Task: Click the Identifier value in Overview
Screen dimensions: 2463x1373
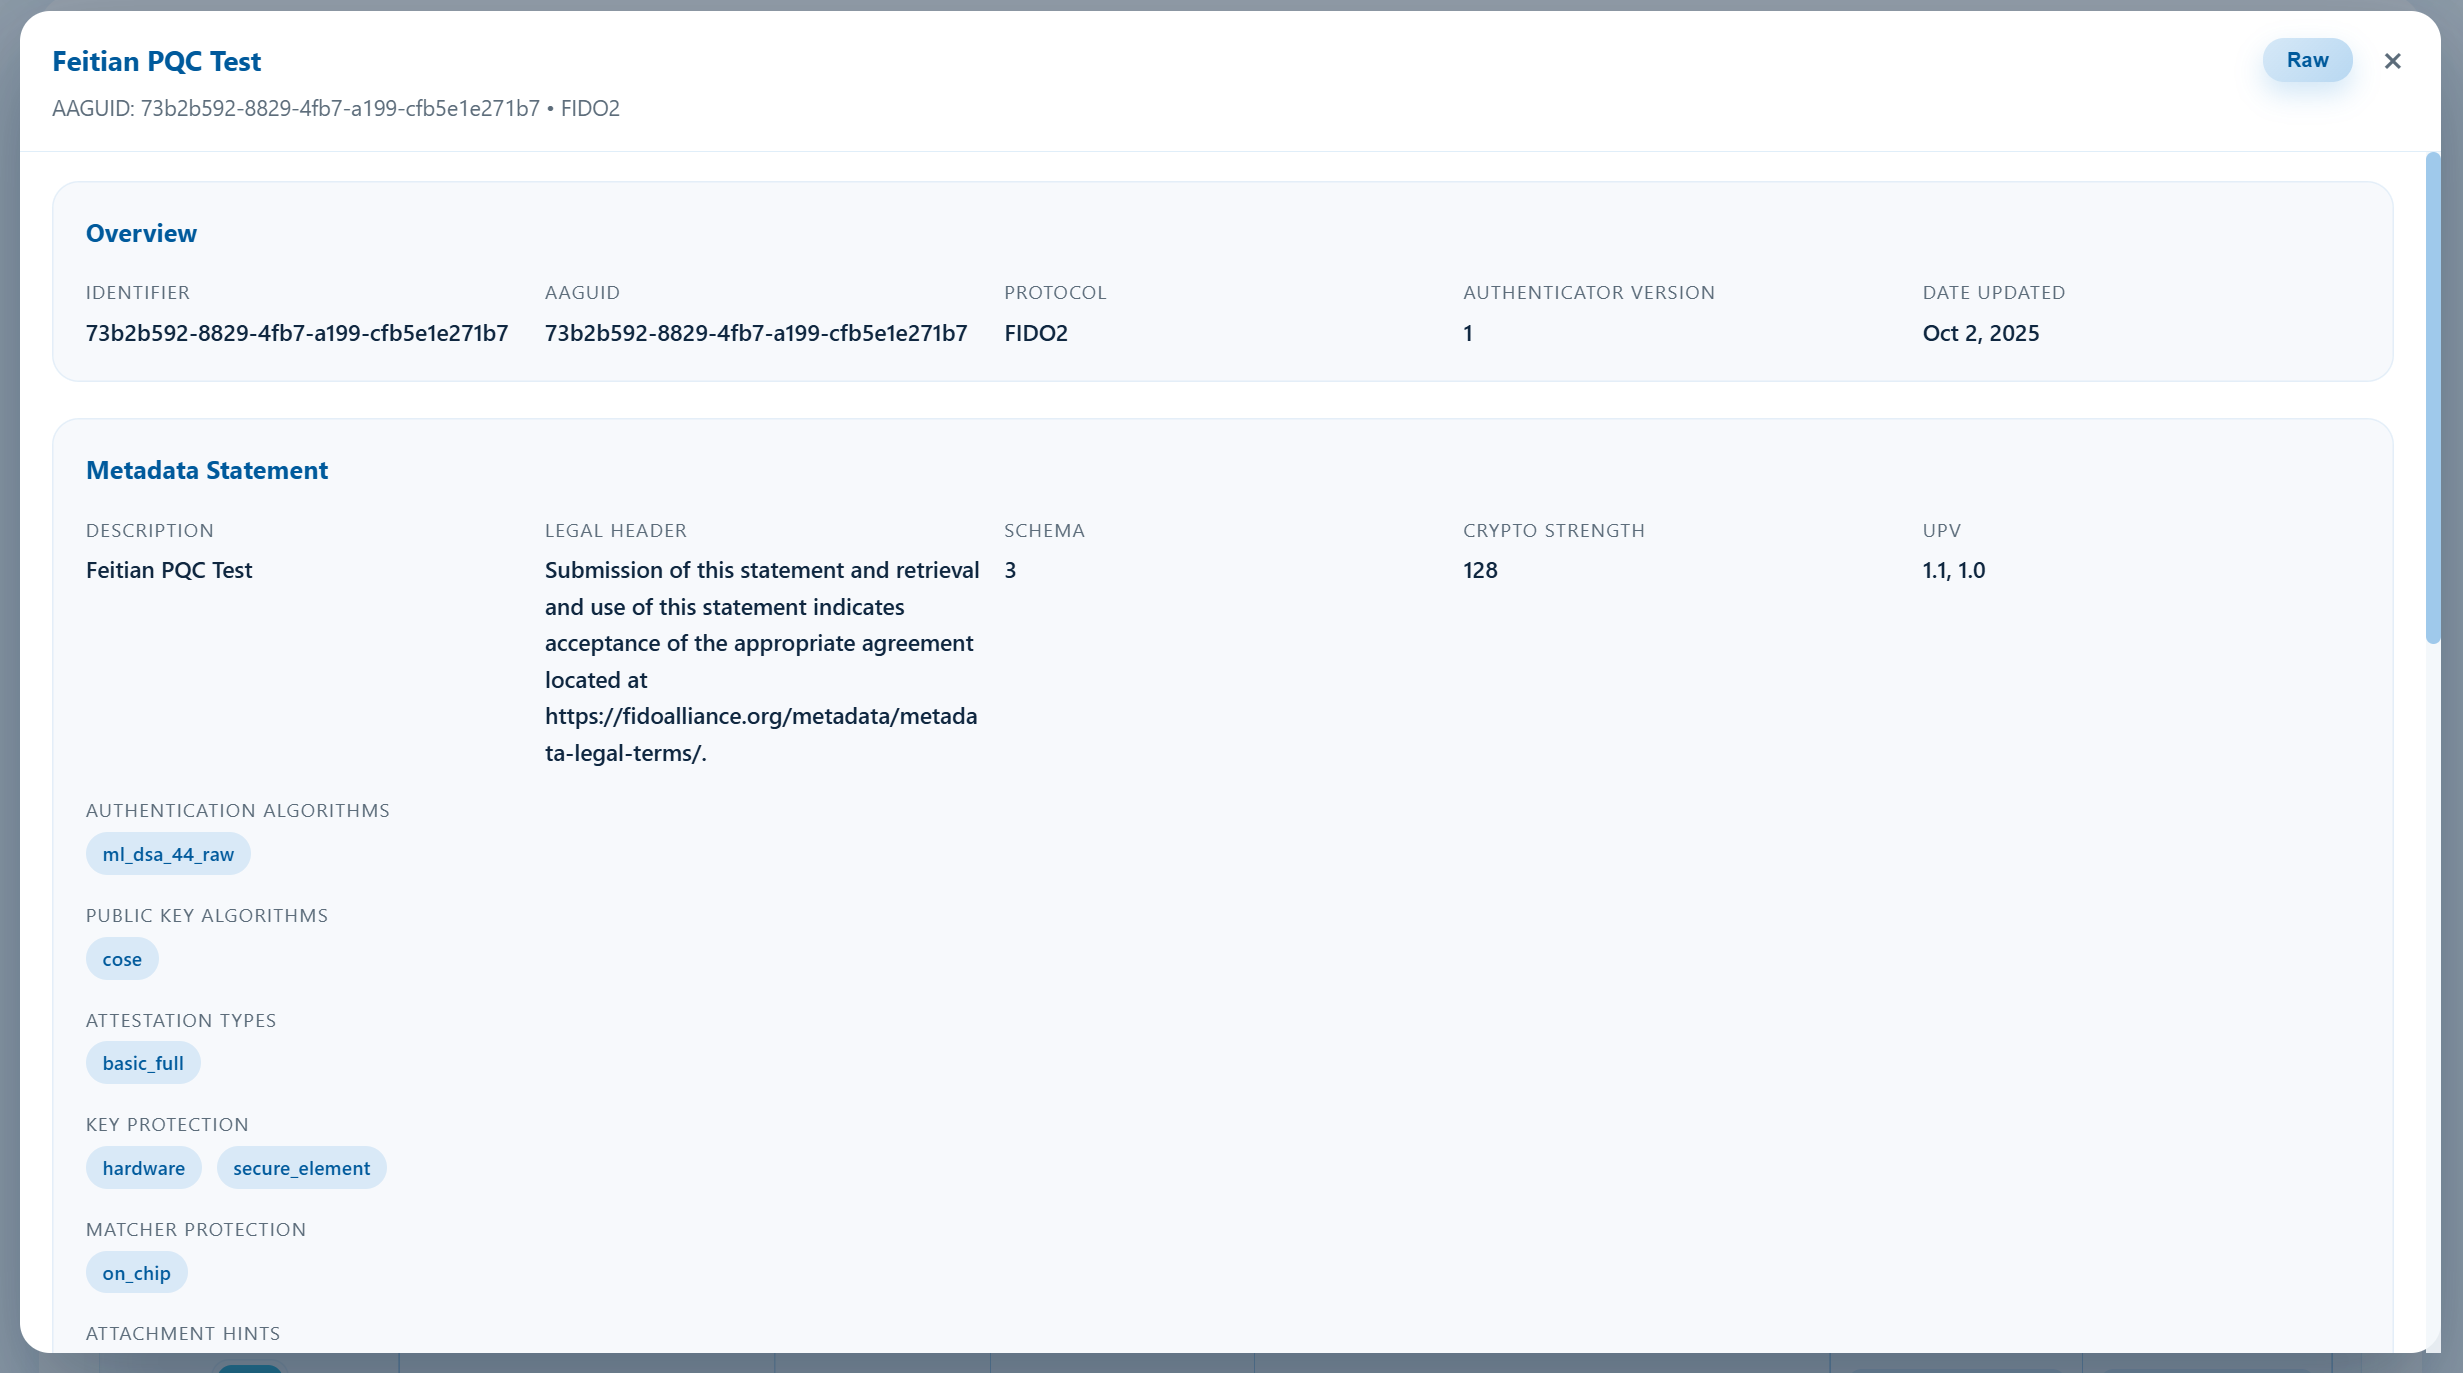Action: click(x=297, y=333)
